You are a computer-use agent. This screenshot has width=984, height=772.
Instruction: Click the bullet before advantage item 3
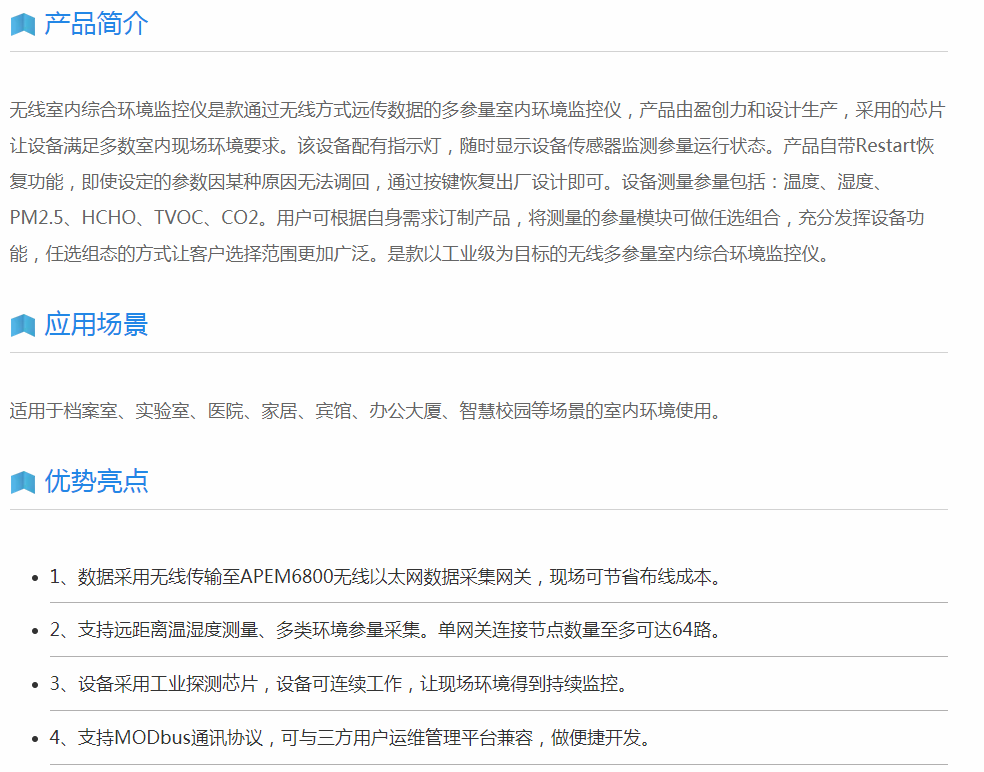(x=36, y=686)
